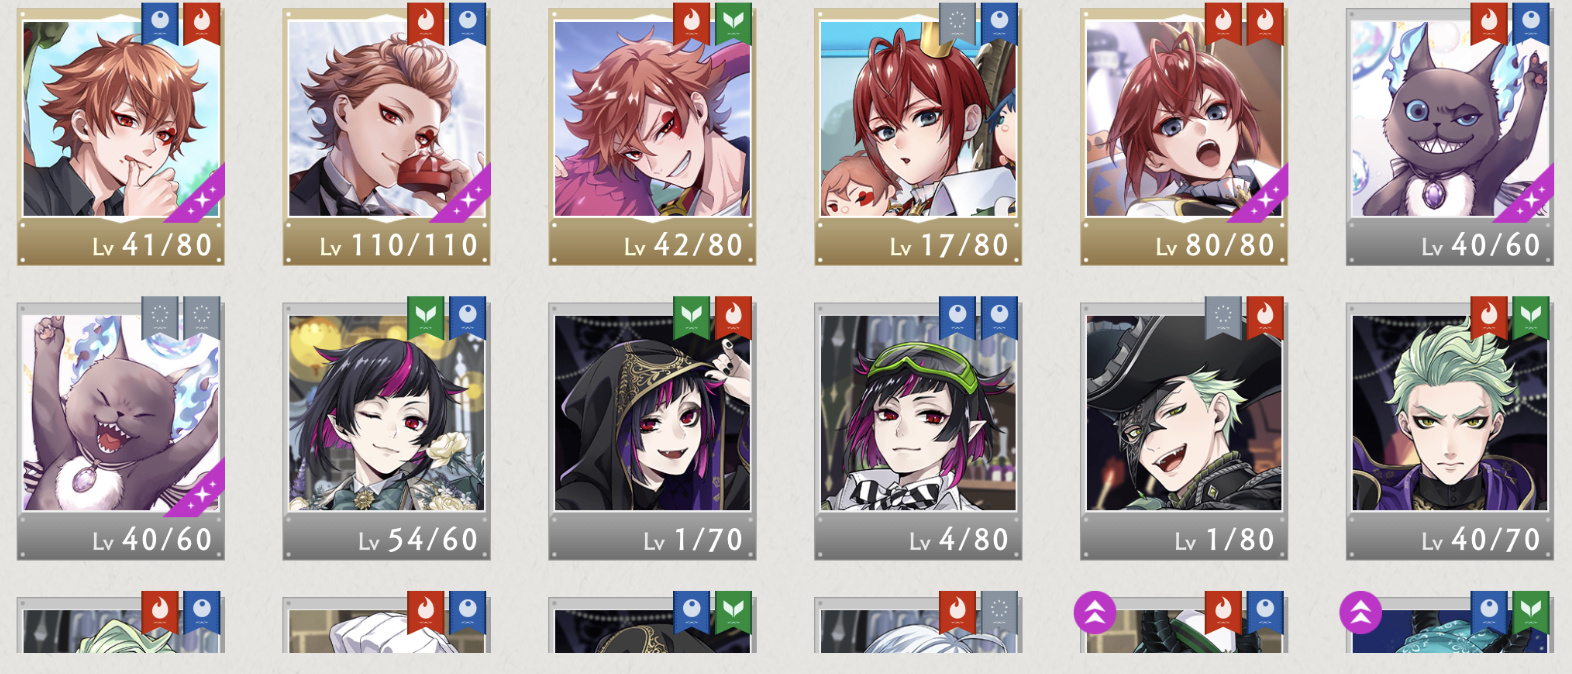This screenshot has height=674, width=1572.
Task: Choose the grinning cat Lv 40/60 card
Action: (1450, 137)
